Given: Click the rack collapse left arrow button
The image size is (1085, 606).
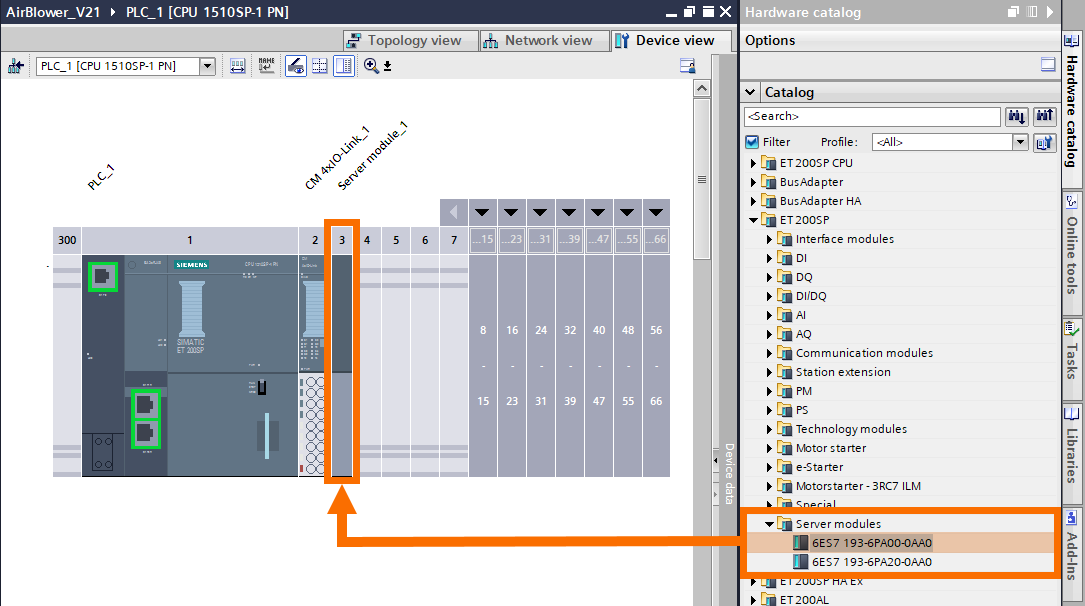Looking at the screenshot, I should pos(454,212).
